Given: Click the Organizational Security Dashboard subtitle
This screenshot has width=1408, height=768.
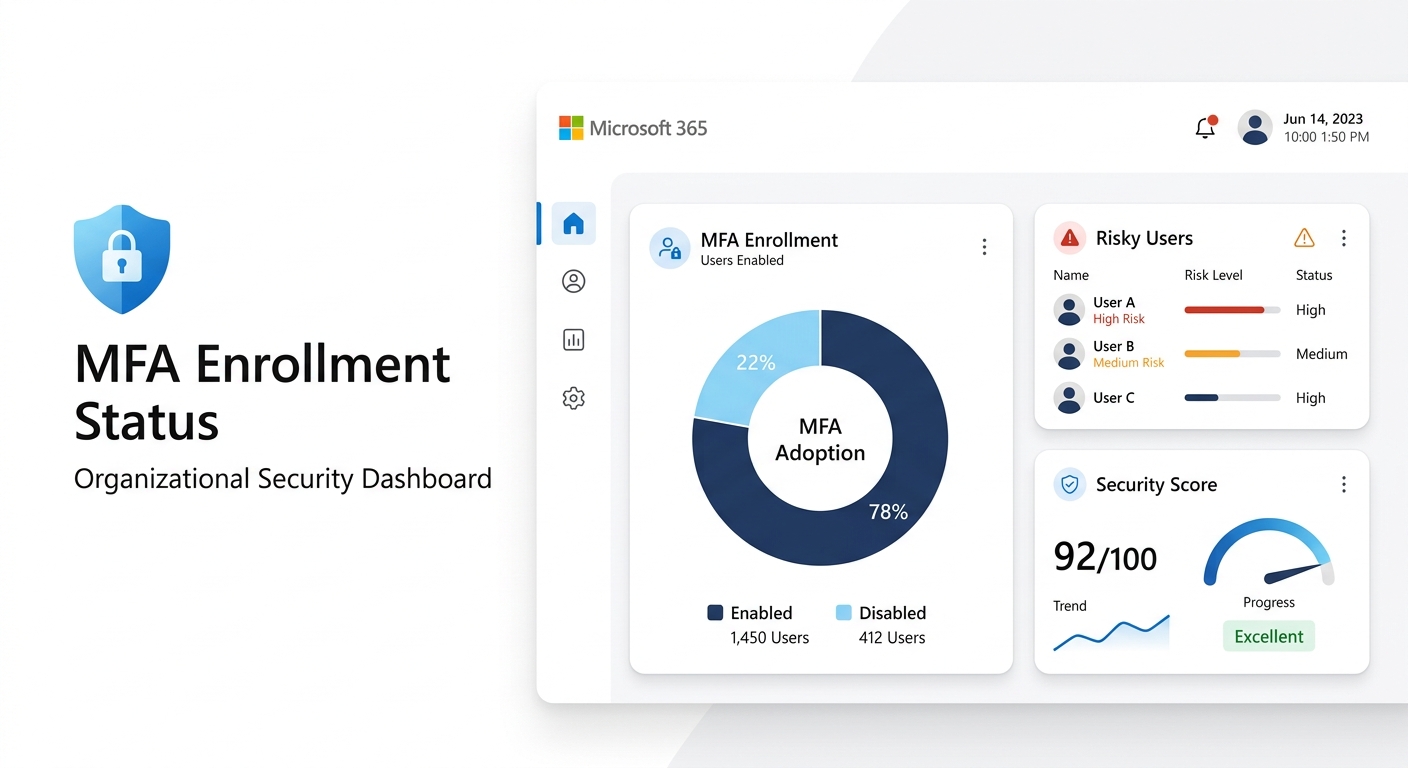Looking at the screenshot, I should 283,479.
